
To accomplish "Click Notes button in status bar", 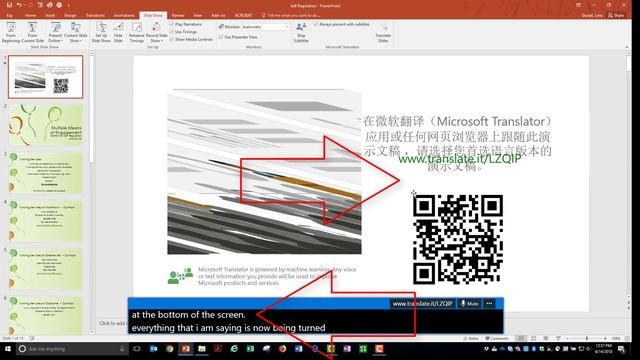I will (x=471, y=338).
